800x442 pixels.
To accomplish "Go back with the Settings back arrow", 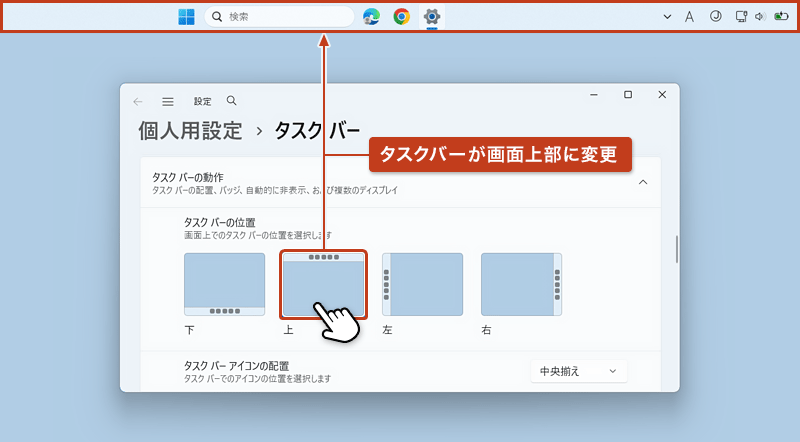I will pos(138,102).
